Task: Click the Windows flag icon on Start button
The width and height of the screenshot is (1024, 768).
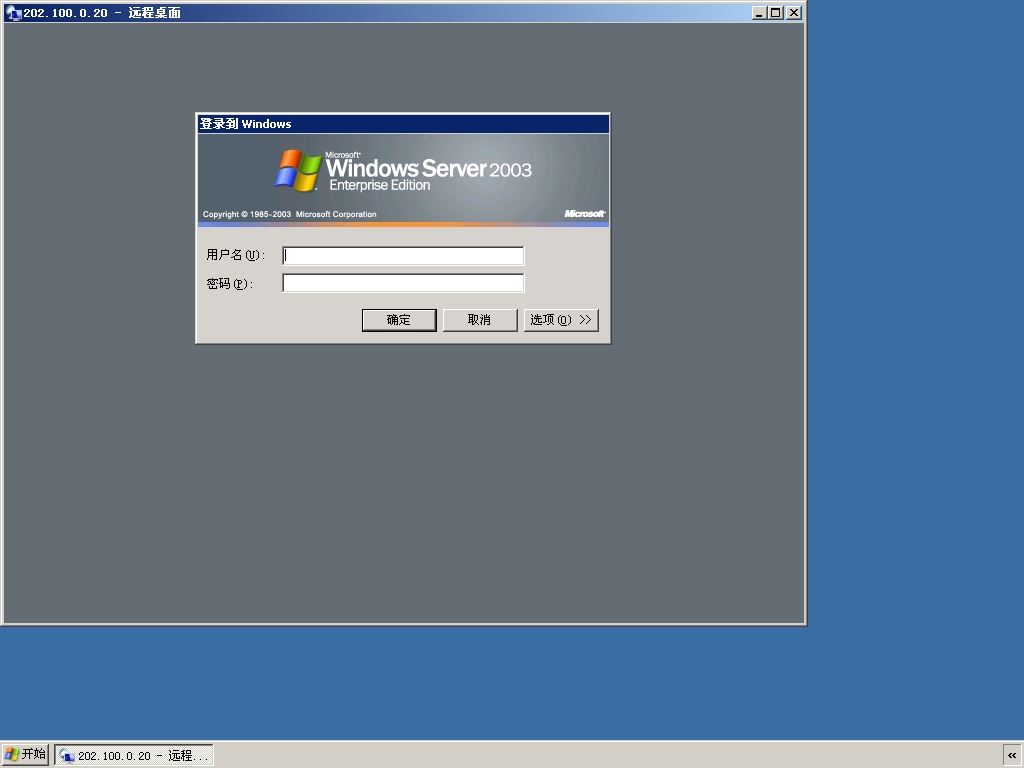Action: (12, 754)
